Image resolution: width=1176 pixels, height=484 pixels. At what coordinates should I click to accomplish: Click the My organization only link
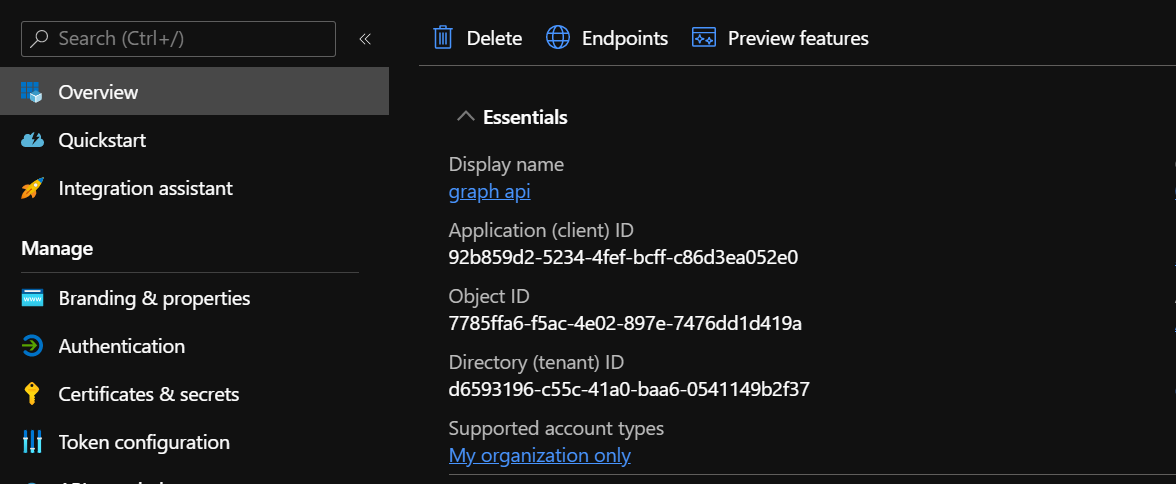[540, 455]
